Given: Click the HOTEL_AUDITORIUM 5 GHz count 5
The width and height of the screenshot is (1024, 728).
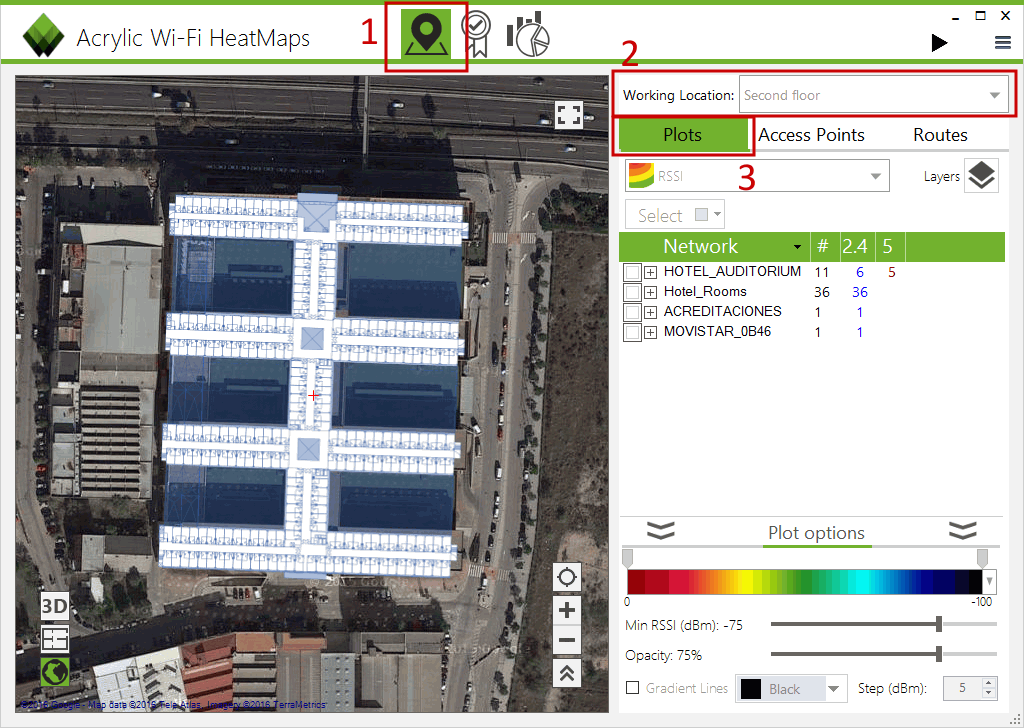Looking at the screenshot, I should coord(891,272).
